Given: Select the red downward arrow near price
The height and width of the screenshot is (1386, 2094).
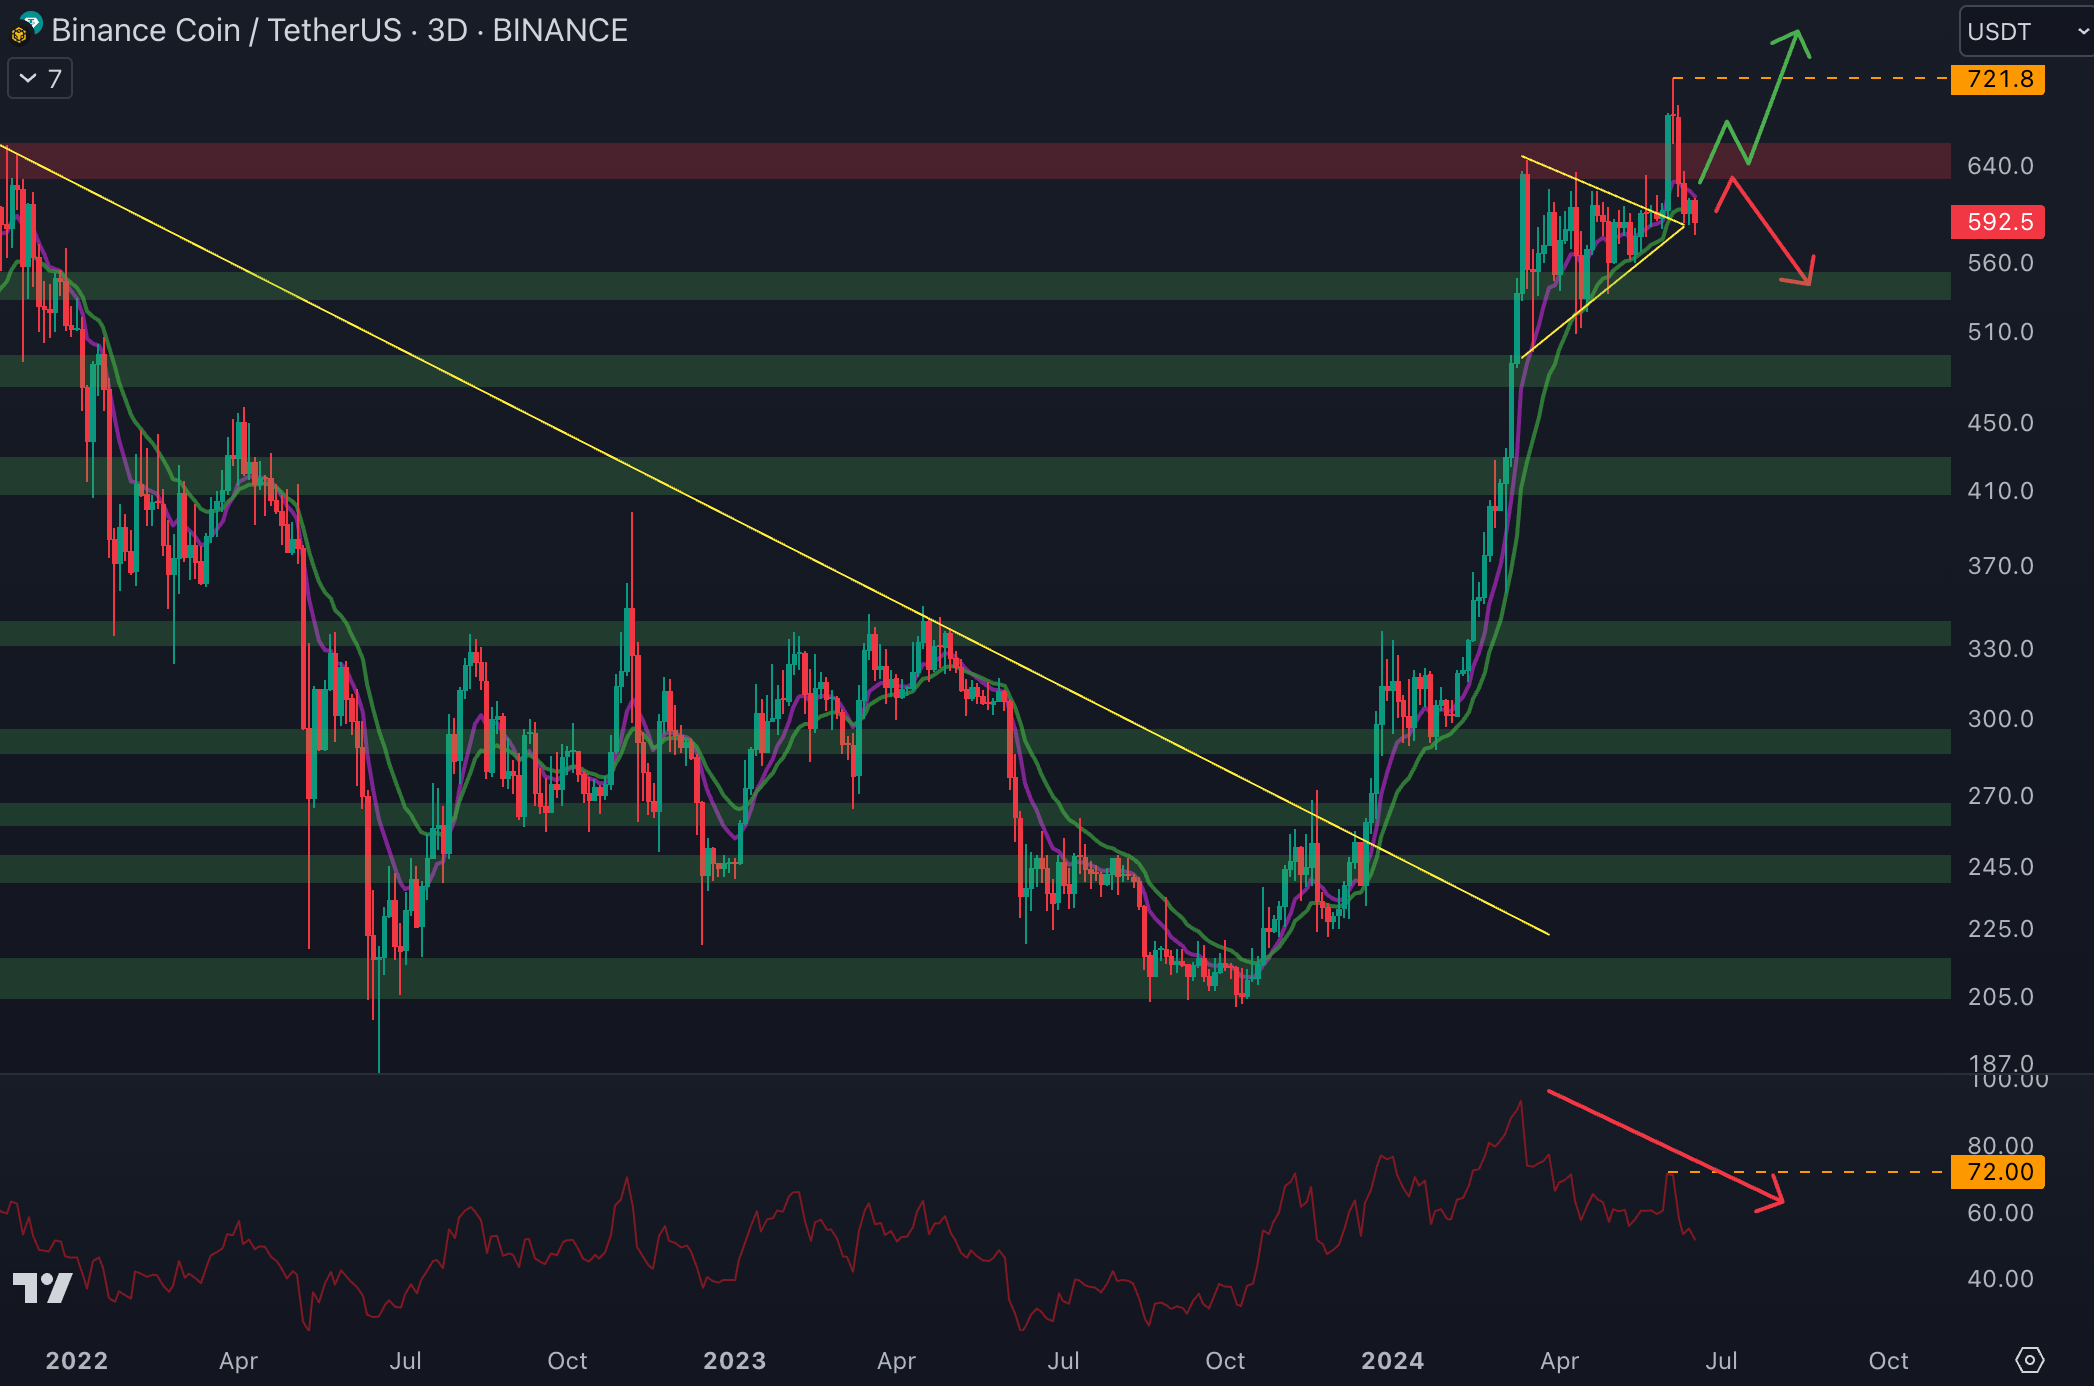Looking at the screenshot, I should pos(1771,232).
